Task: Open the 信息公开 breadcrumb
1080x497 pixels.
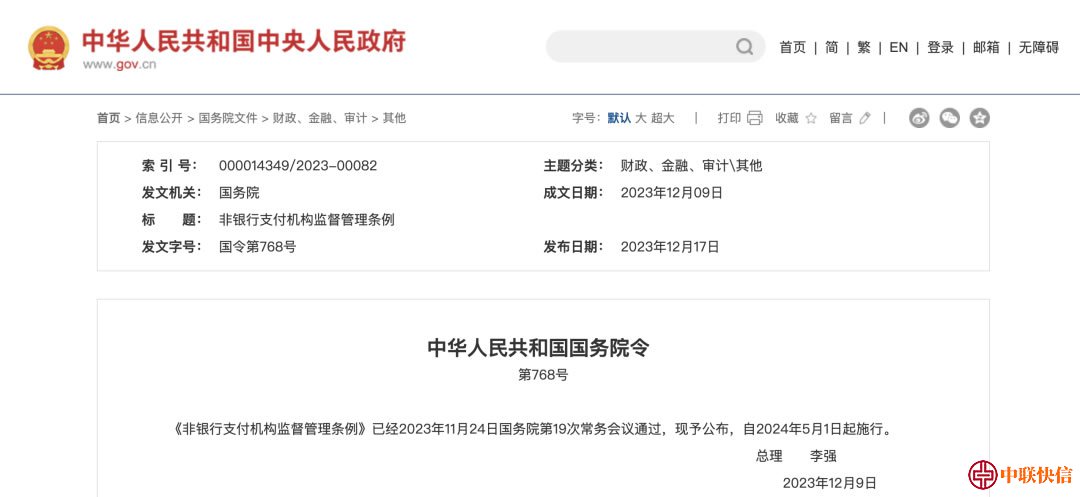Action: 159,118
